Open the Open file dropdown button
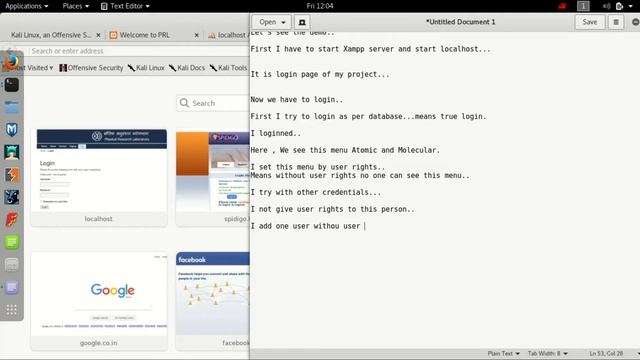This screenshot has height=360, width=640. (x=272, y=22)
